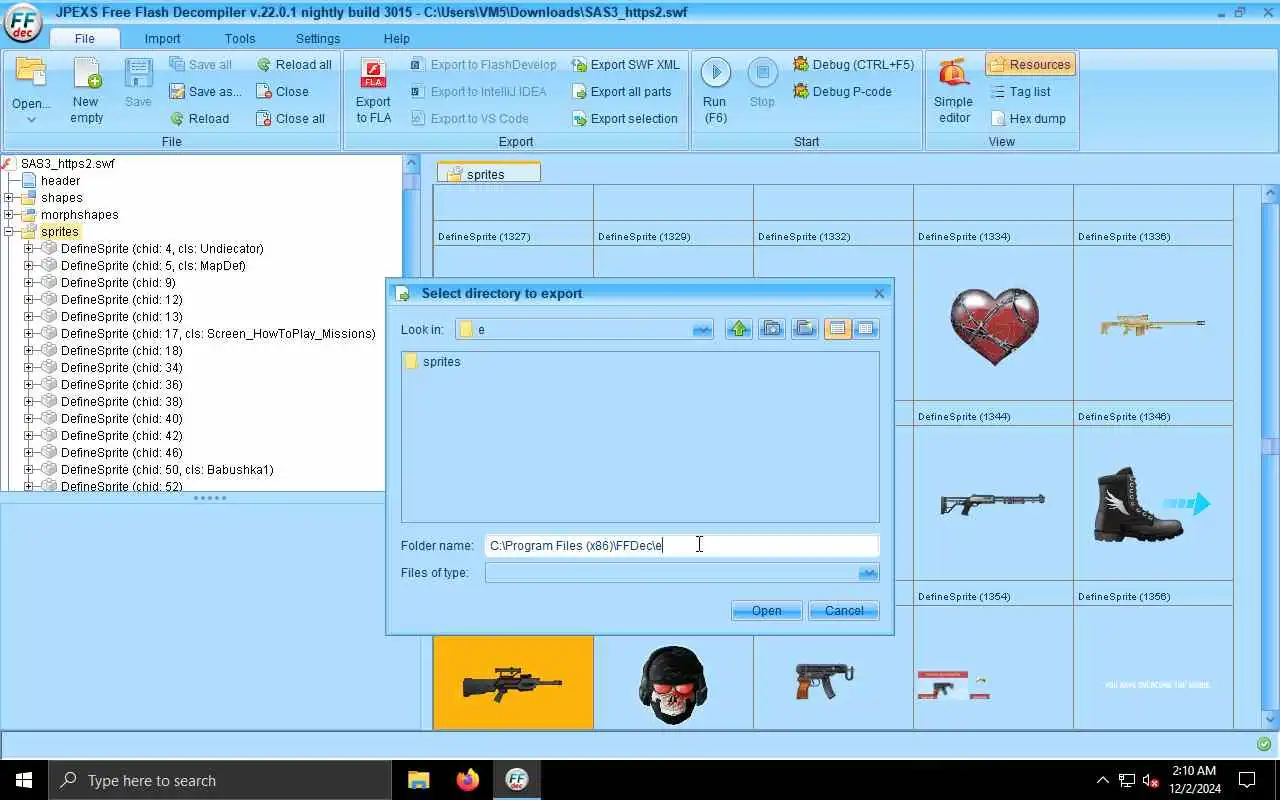The height and width of the screenshot is (800, 1280).
Task: Switch dialog to Details view
Action: pos(866,329)
